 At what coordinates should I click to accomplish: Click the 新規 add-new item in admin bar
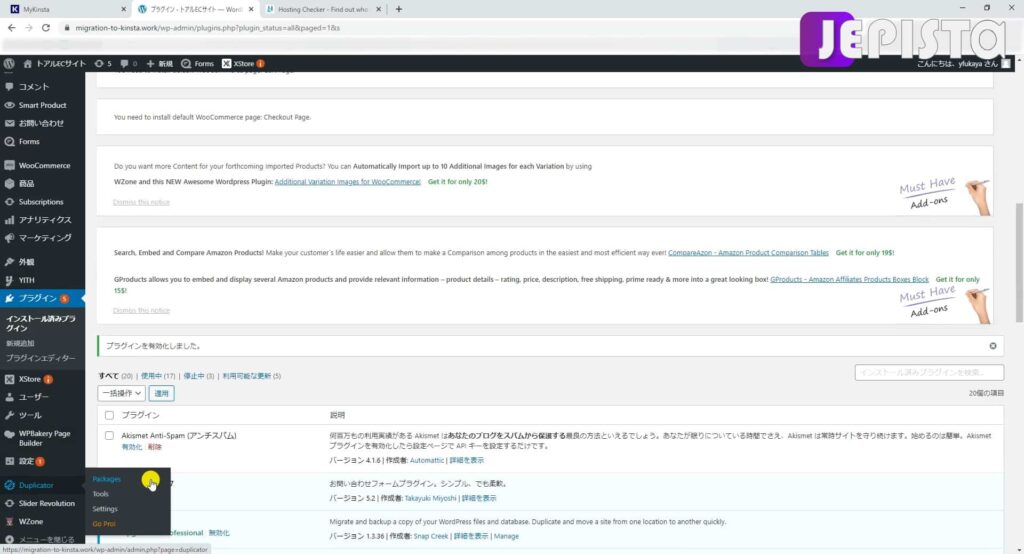point(159,63)
